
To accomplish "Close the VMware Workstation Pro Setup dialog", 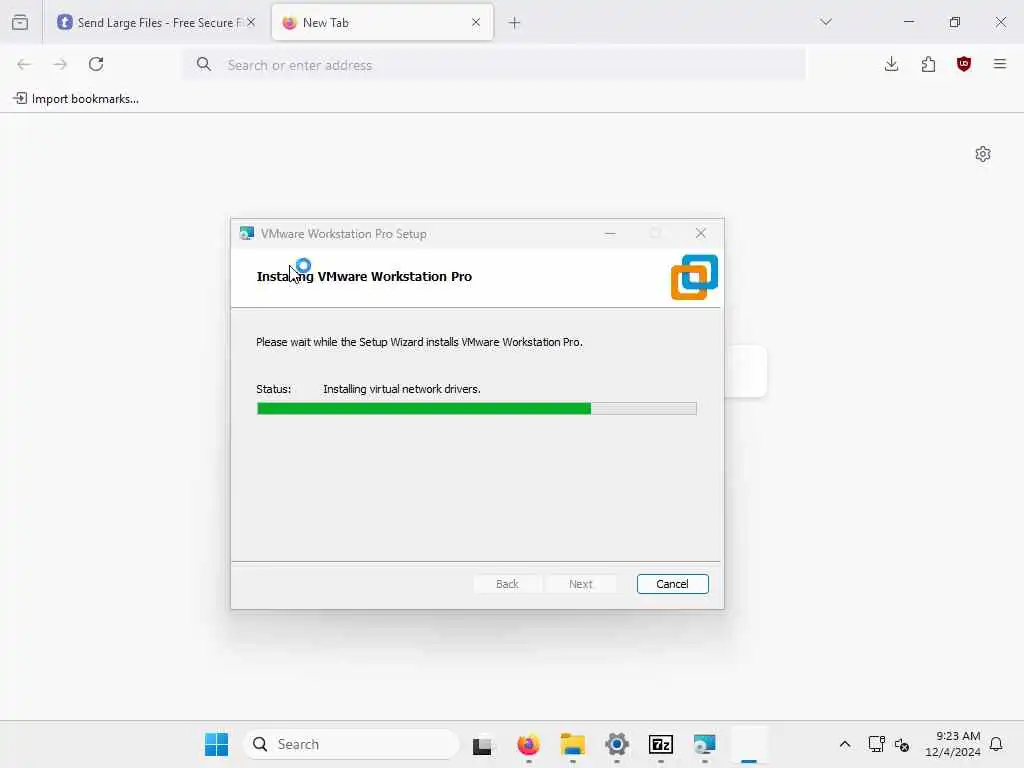I will click(701, 233).
